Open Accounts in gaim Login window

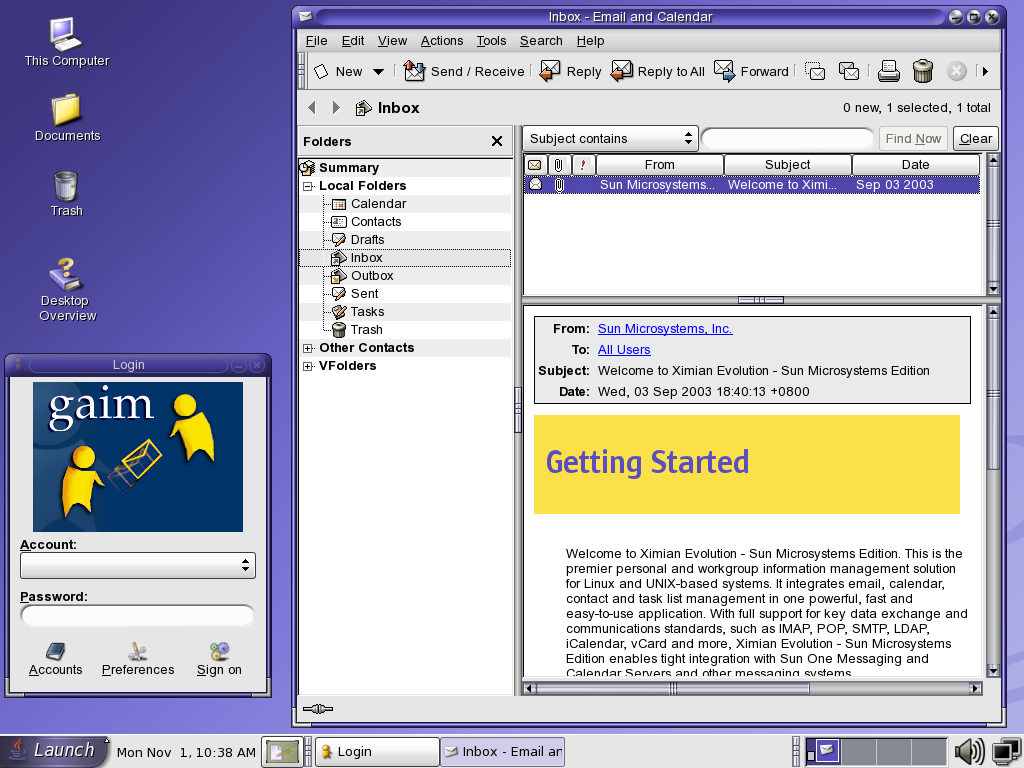pyautogui.click(x=56, y=660)
